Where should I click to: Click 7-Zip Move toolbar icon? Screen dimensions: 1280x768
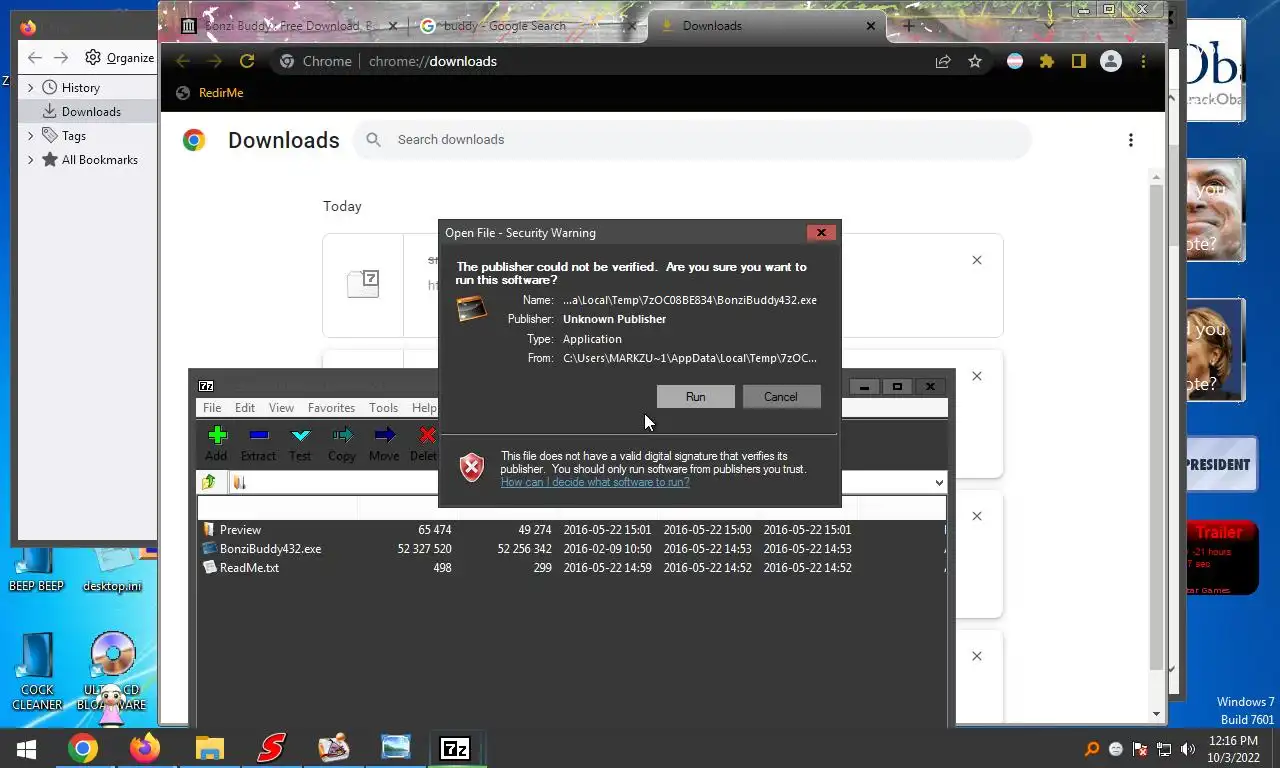click(x=384, y=444)
